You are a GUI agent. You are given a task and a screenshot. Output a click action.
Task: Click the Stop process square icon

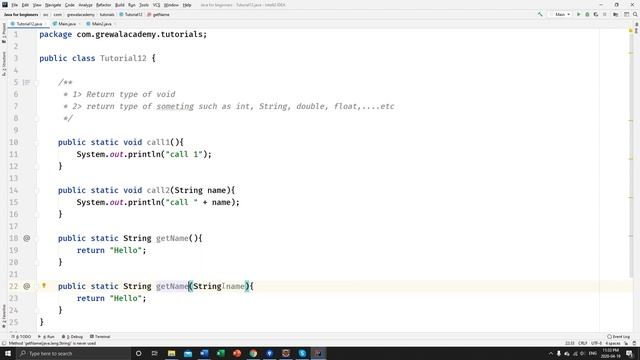click(604, 14)
